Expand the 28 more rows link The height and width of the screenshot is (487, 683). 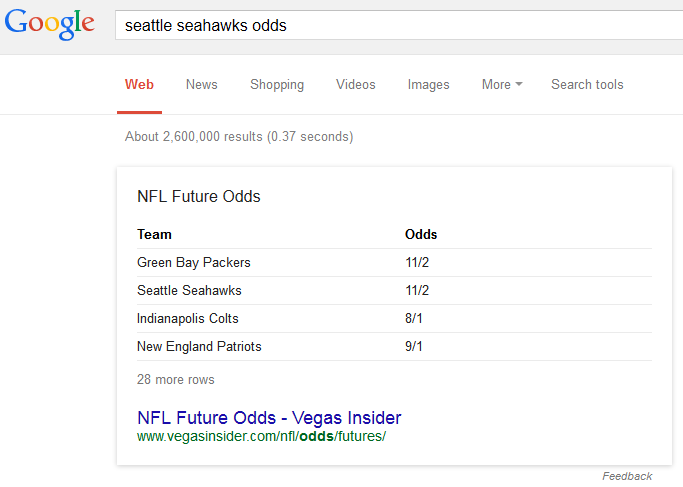[x=175, y=380]
